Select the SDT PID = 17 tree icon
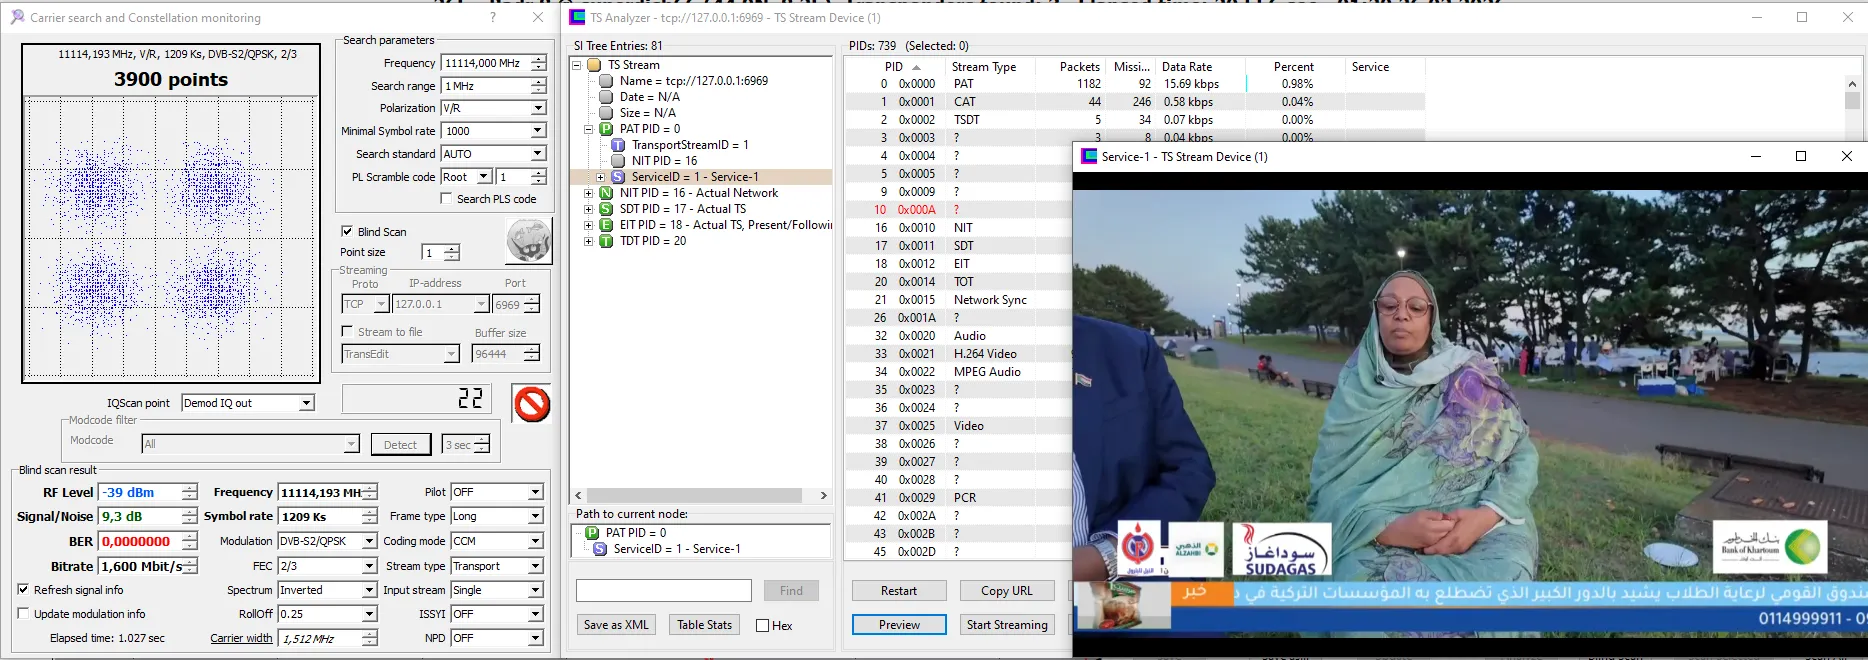Screen dimensions: 1868x660 [606, 209]
